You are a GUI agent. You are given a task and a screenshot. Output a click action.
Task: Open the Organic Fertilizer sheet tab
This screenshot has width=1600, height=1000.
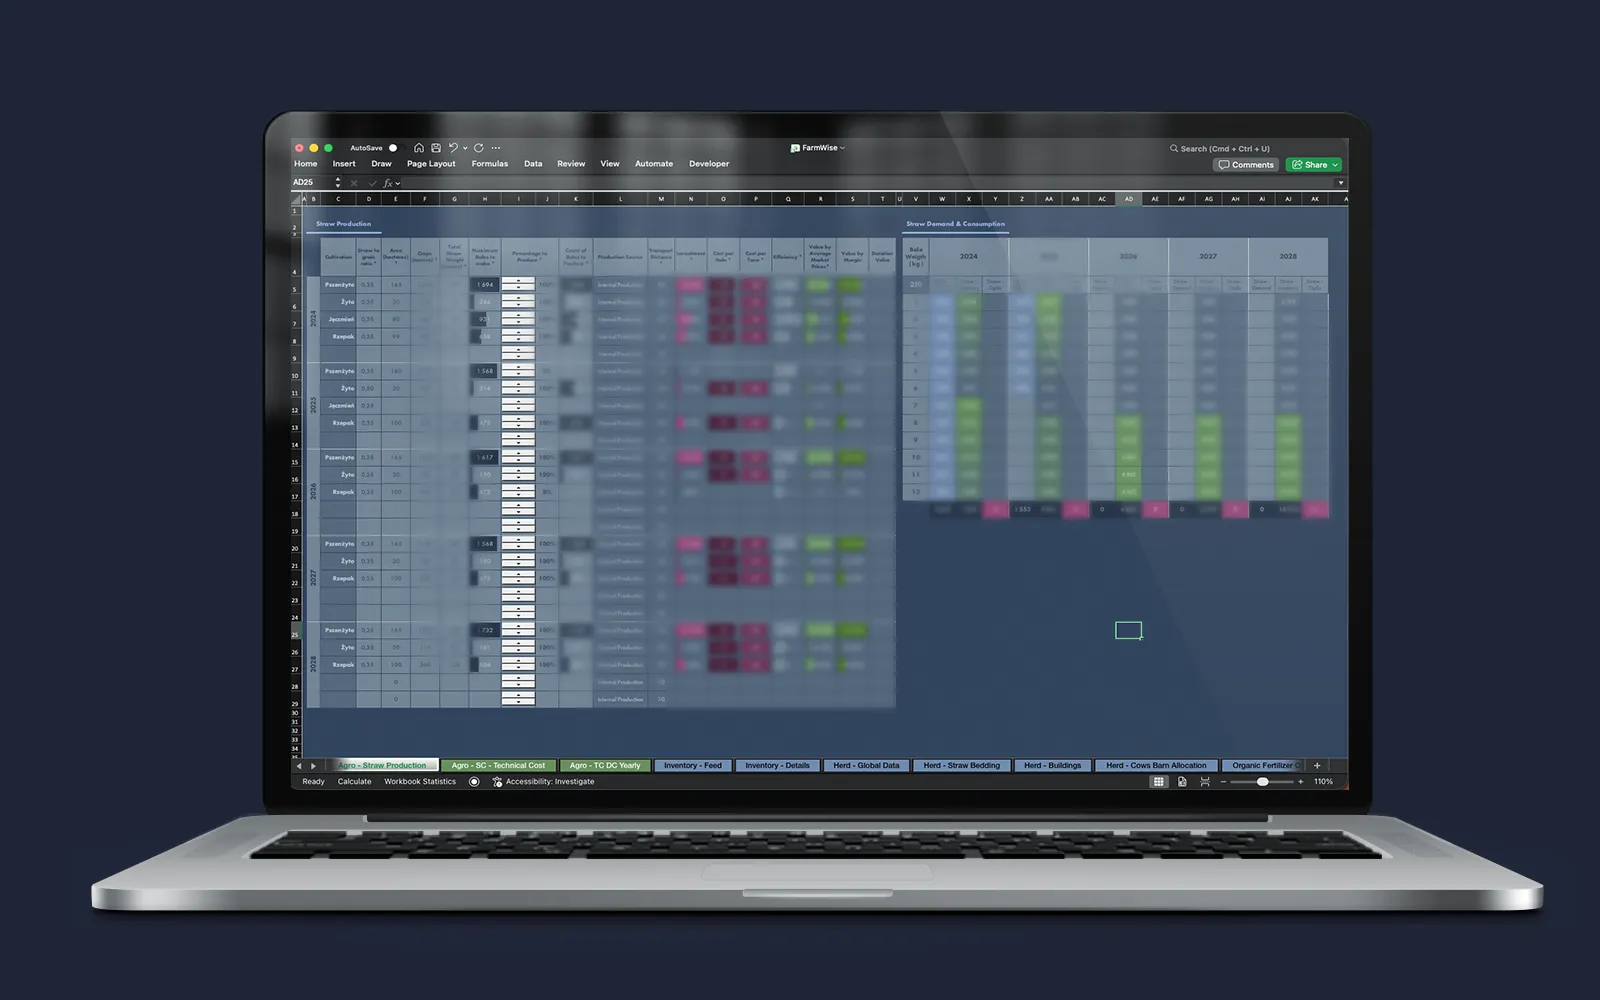(x=1263, y=765)
